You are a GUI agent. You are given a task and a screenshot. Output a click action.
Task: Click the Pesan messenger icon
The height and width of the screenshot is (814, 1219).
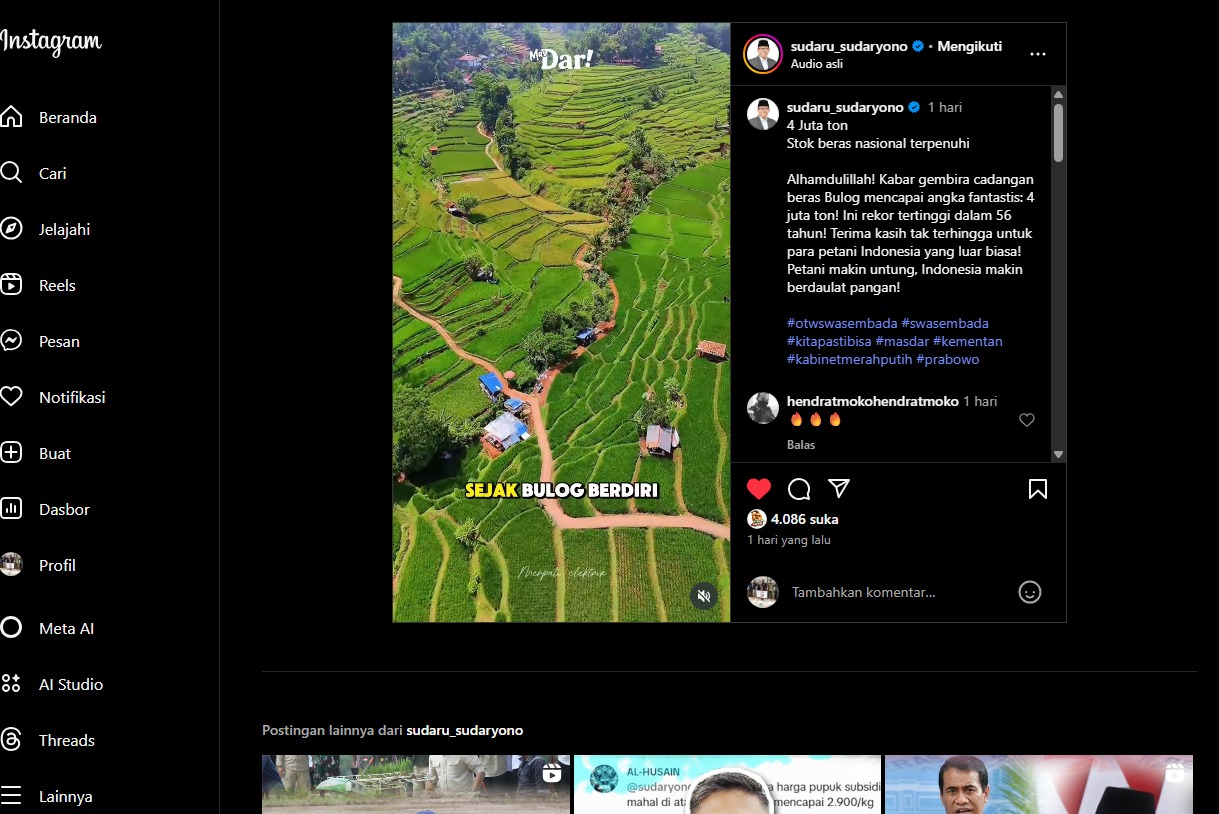click(x=11, y=341)
